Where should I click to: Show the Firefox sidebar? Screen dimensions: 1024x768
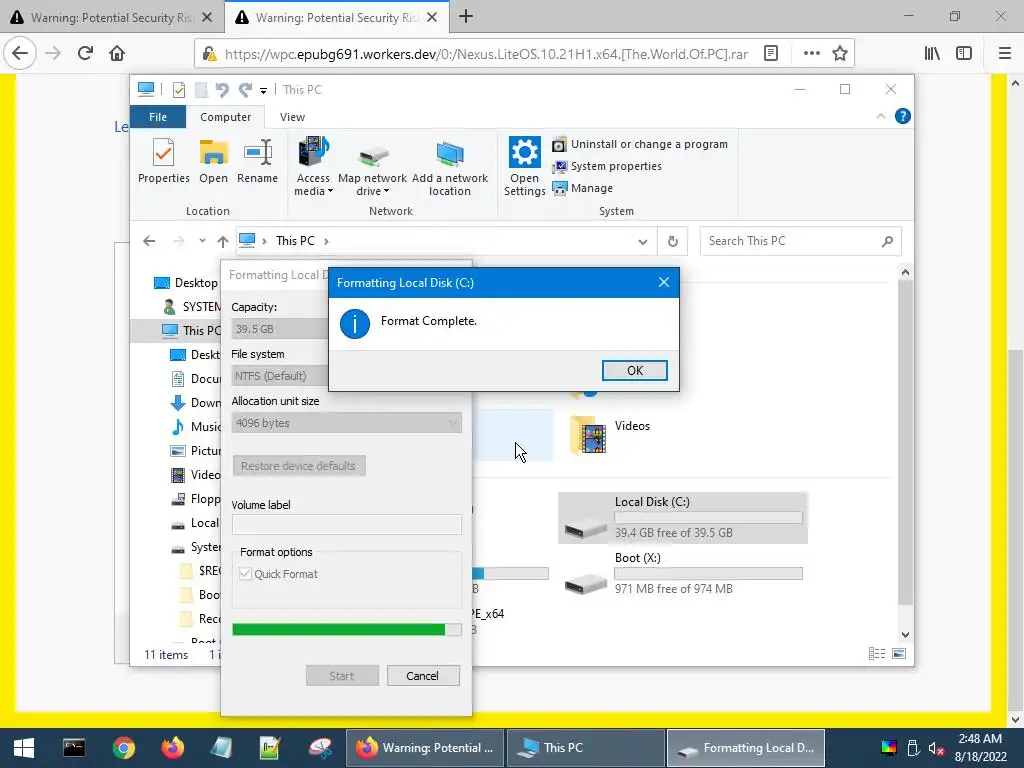[x=964, y=53]
